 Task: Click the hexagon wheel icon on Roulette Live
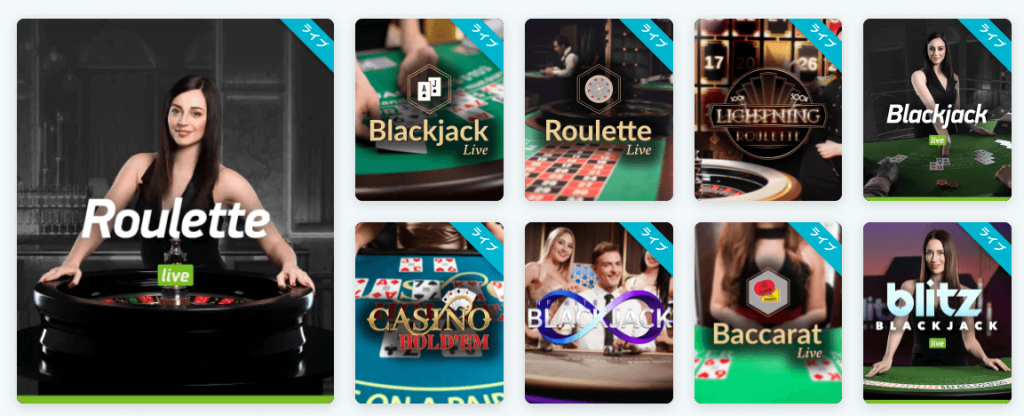pyautogui.click(x=598, y=90)
